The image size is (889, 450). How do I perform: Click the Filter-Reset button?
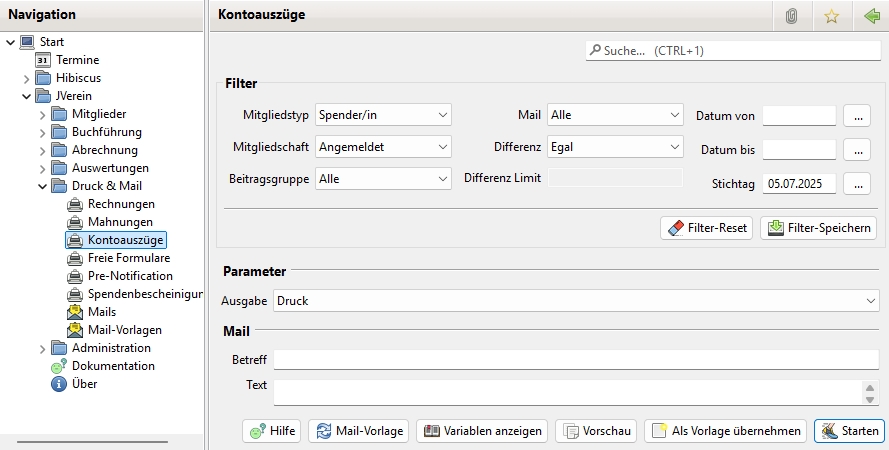(x=706, y=228)
